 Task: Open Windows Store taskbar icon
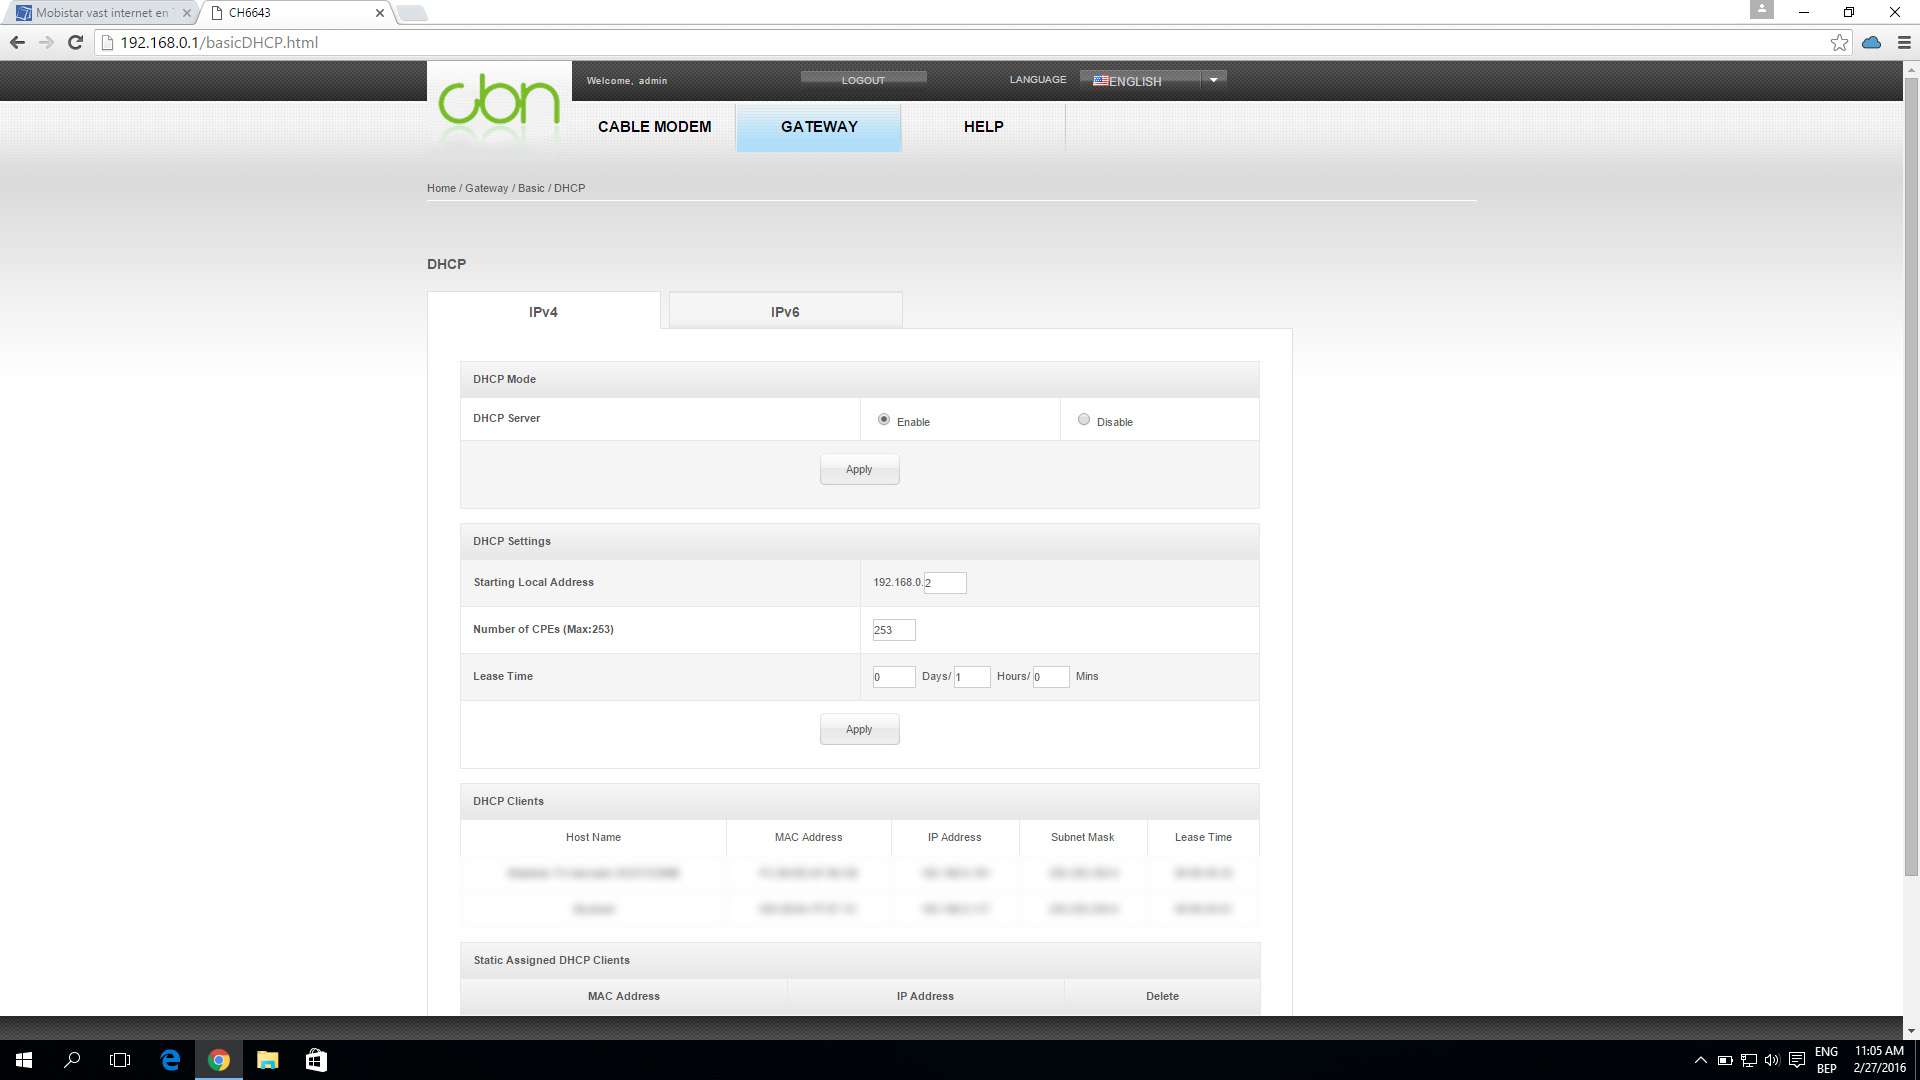click(316, 1060)
